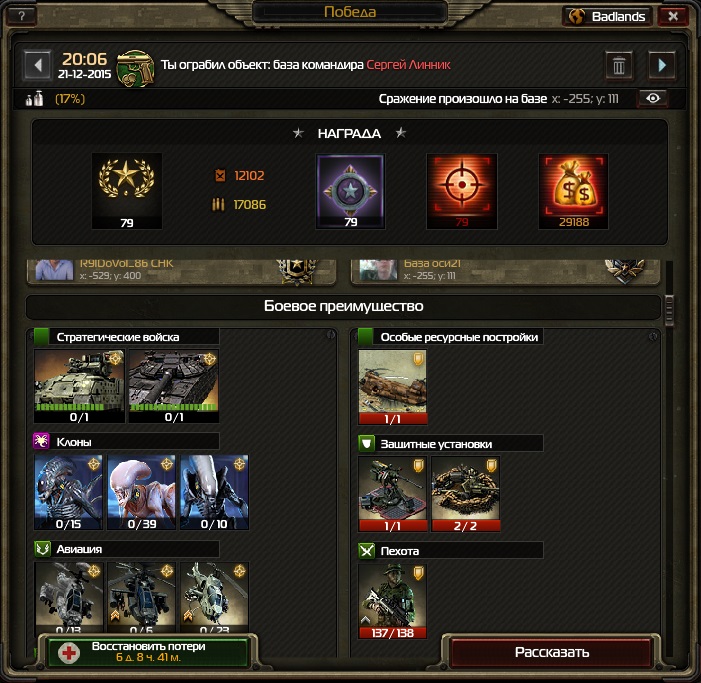Viewport: 701px width, 683px height.
Task: Click Восстановить потери restore losses button
Action: tap(147, 652)
